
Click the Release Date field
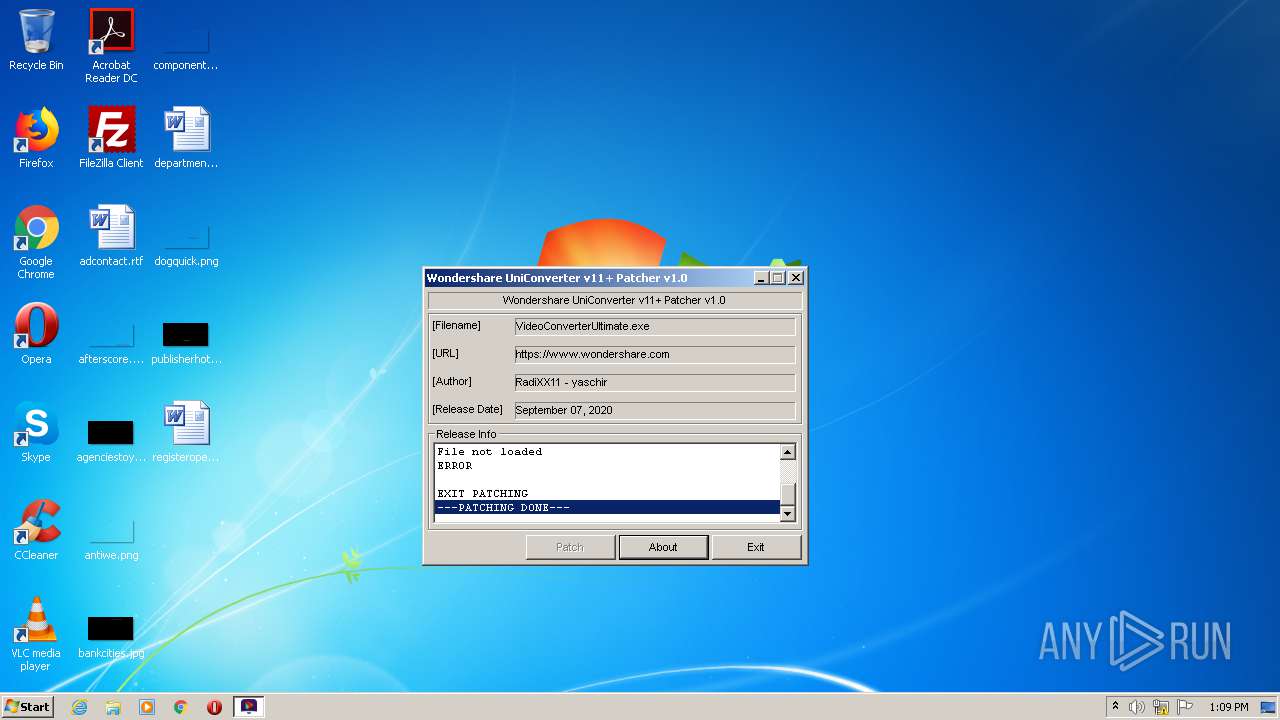[x=655, y=410]
